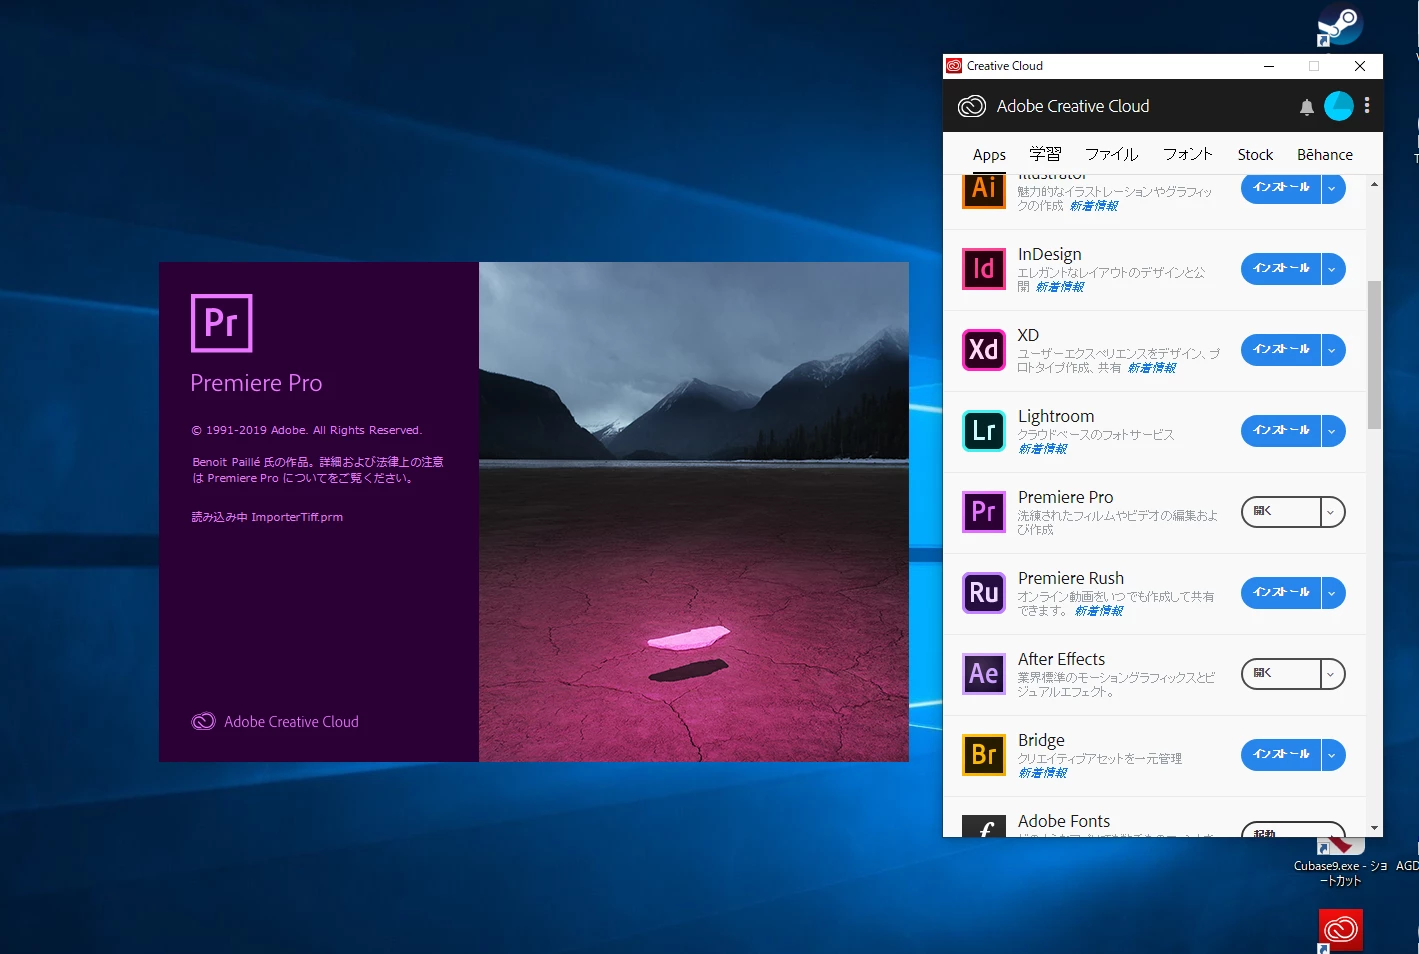Click the Bridge app name text

1041,740
